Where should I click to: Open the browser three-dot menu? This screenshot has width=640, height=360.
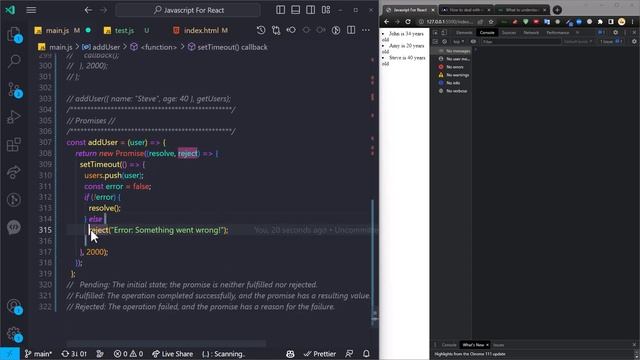pyautogui.click(x=632, y=22)
